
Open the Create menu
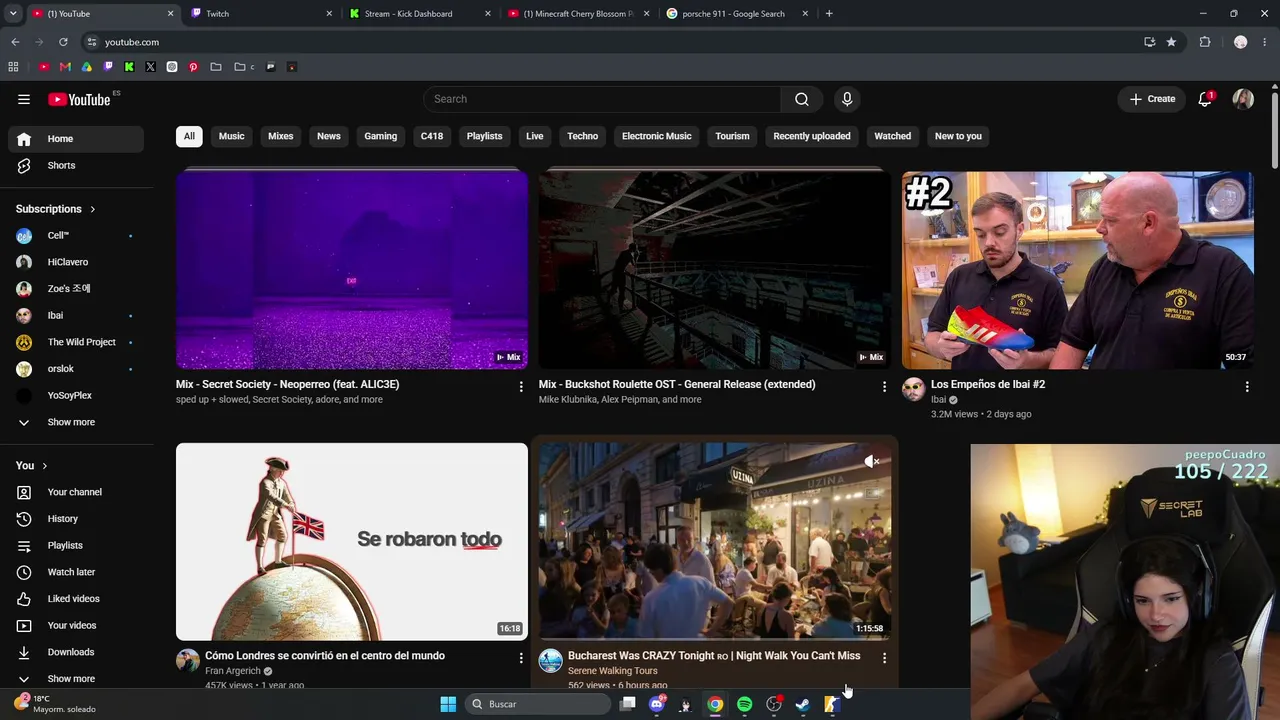coord(1152,99)
